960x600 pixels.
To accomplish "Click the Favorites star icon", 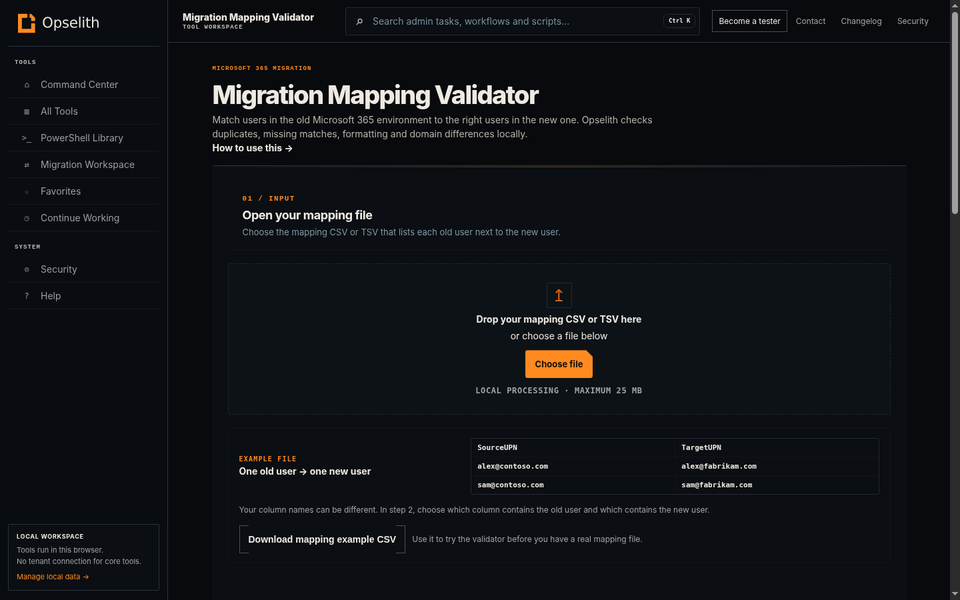I will point(26,192).
